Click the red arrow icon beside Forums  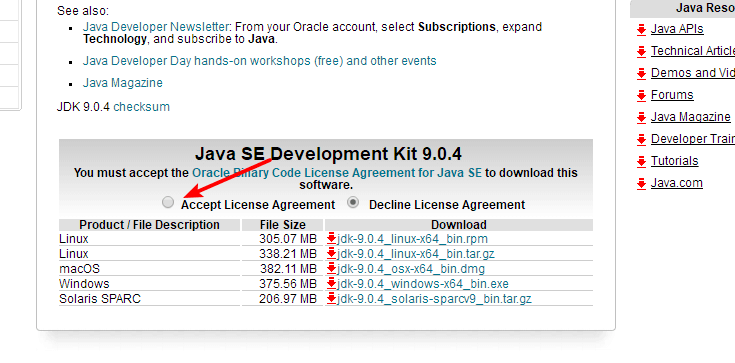pos(641,96)
